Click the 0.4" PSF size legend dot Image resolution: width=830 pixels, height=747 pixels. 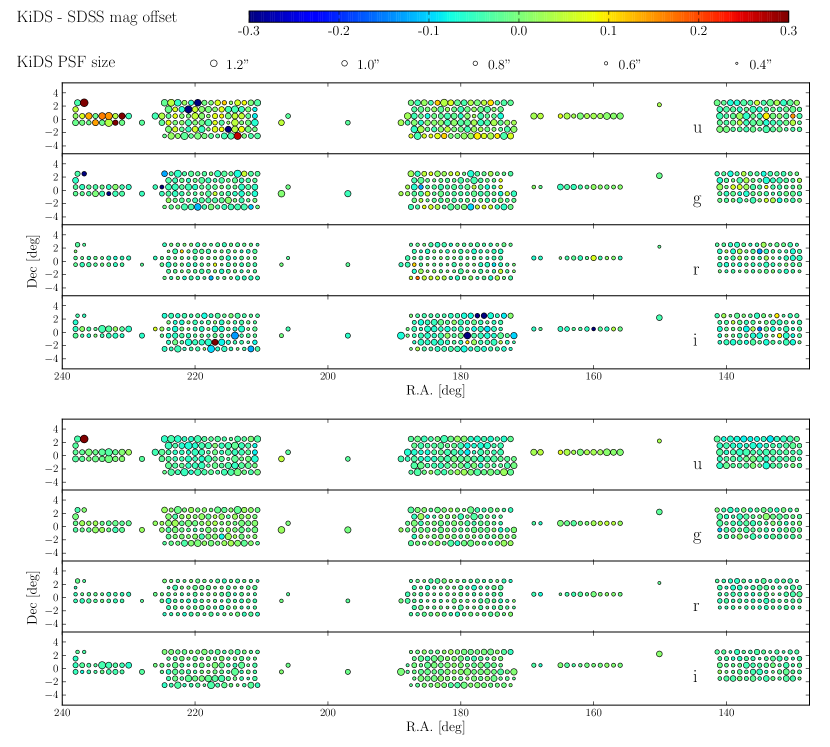736,63
